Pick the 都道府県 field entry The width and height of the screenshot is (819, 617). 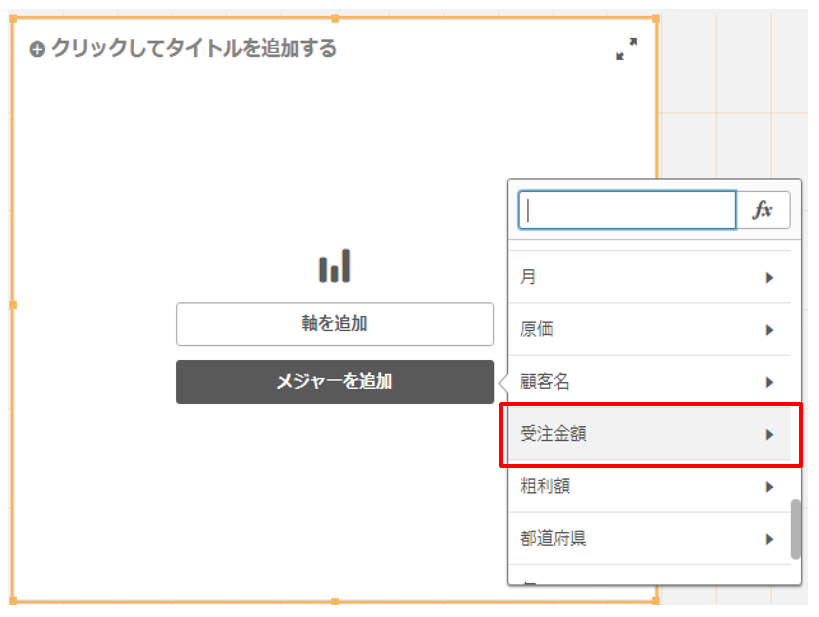553,539
